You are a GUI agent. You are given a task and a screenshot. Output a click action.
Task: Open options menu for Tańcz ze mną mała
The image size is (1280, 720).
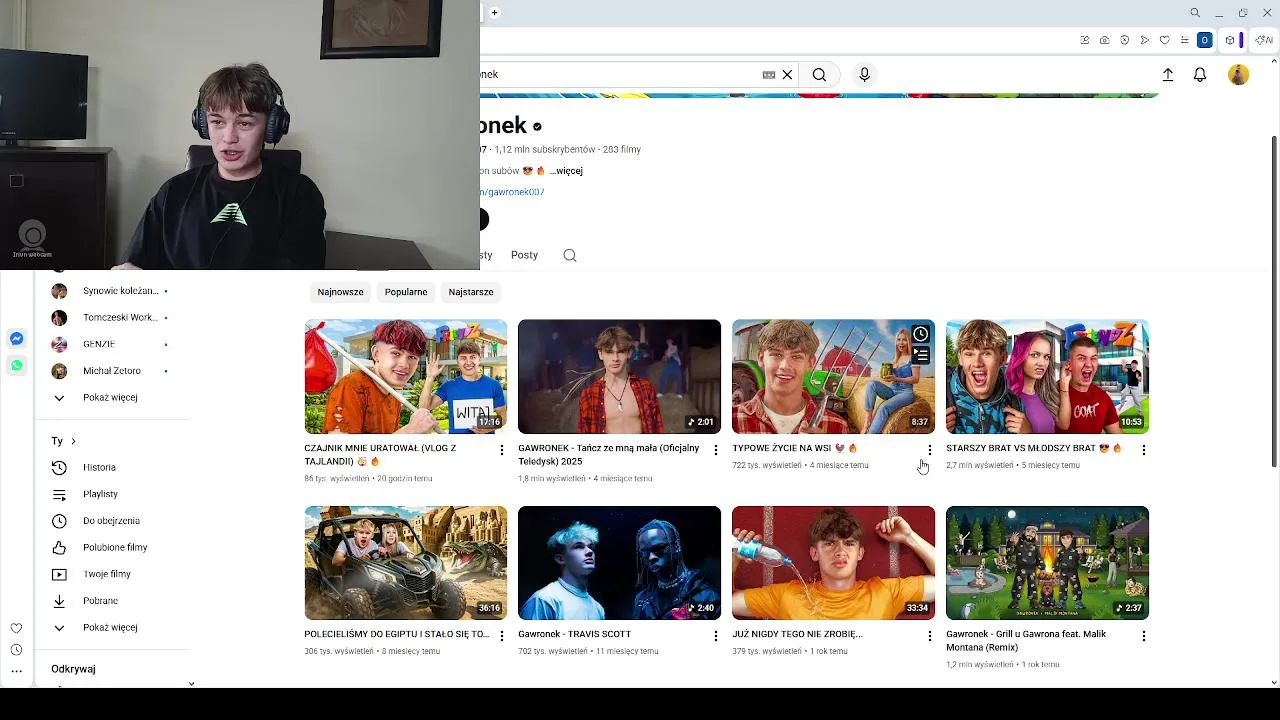(x=716, y=450)
